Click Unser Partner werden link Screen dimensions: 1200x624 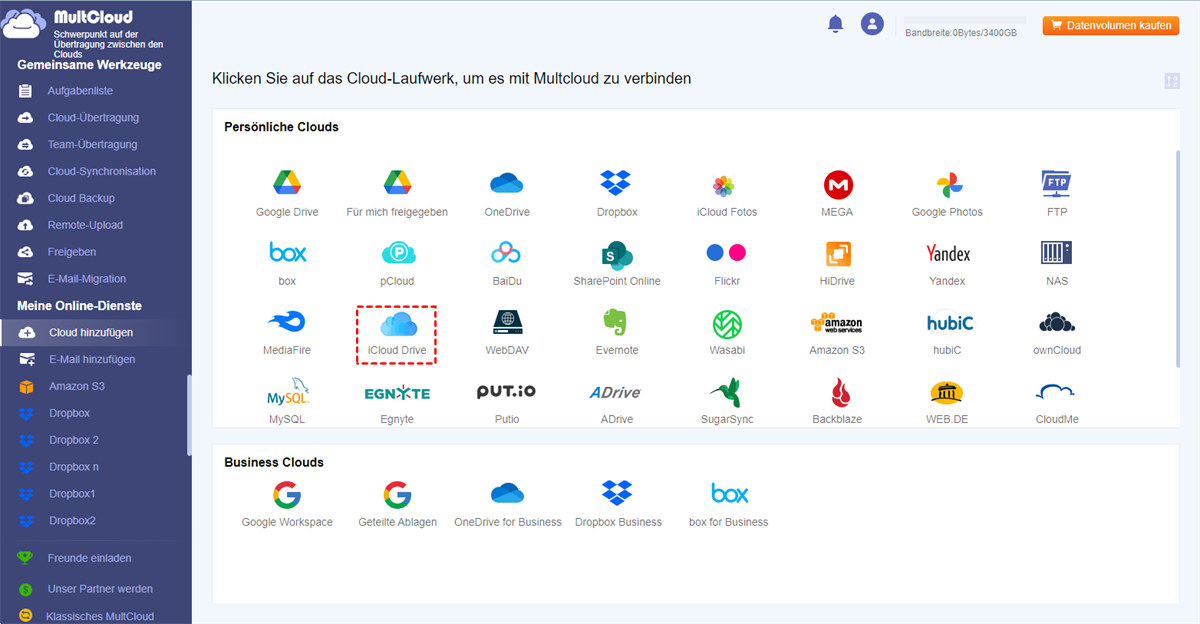click(x=100, y=590)
